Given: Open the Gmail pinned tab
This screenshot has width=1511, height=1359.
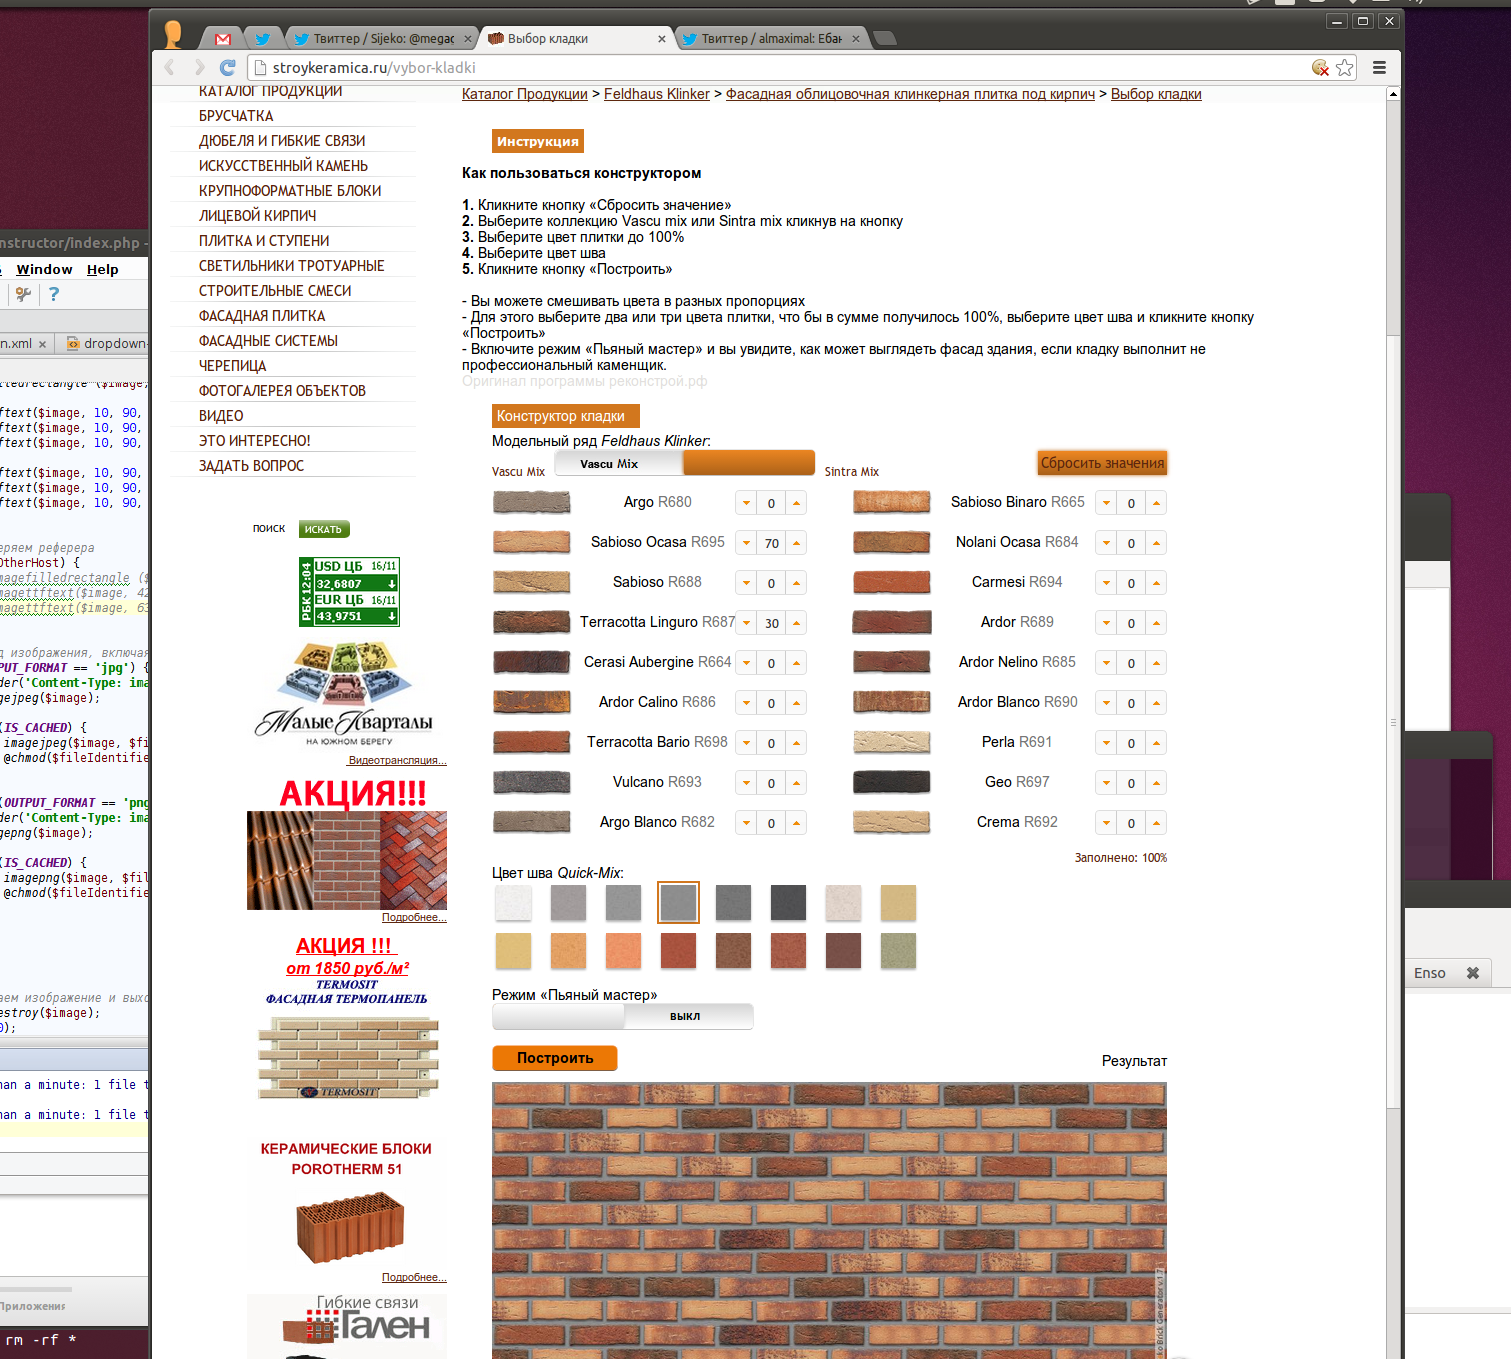Looking at the screenshot, I should (223, 39).
